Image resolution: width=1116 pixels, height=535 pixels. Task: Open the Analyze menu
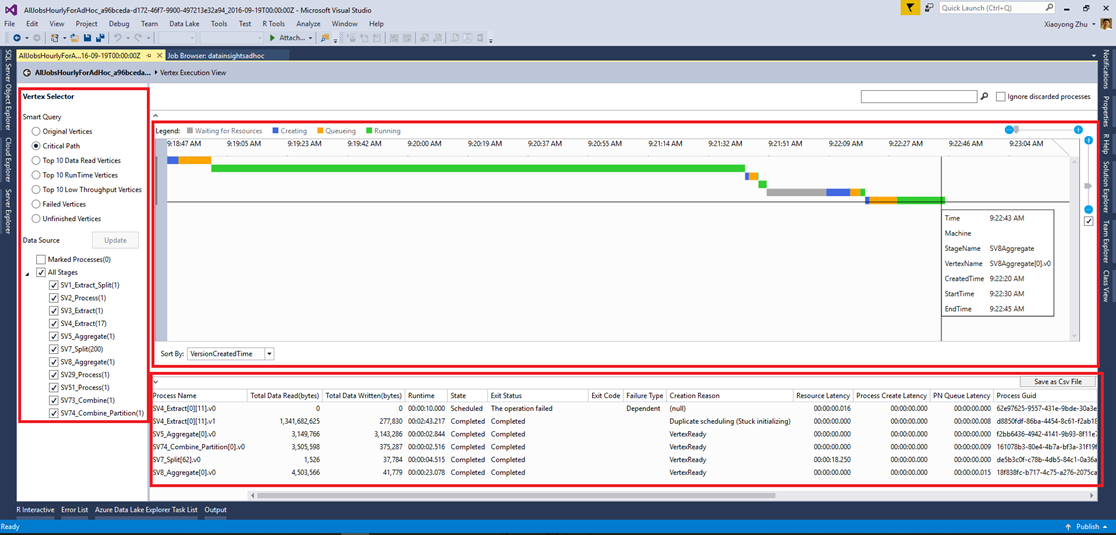coord(308,23)
